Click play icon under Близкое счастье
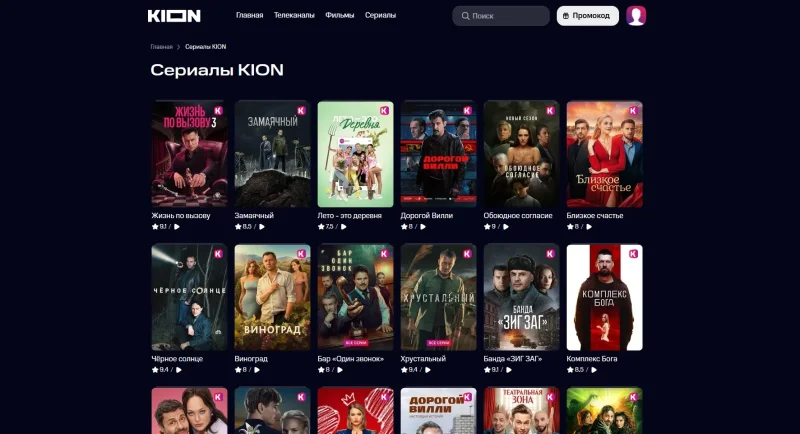Screen dimensions: 800x434 coord(589,227)
